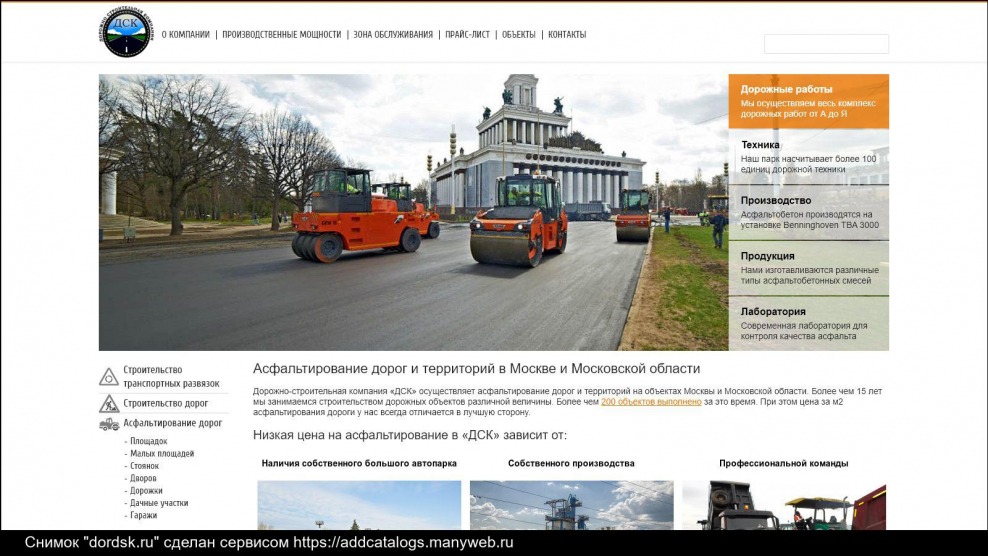
Task: Open the Дворов submenu link
Action: tap(143, 478)
